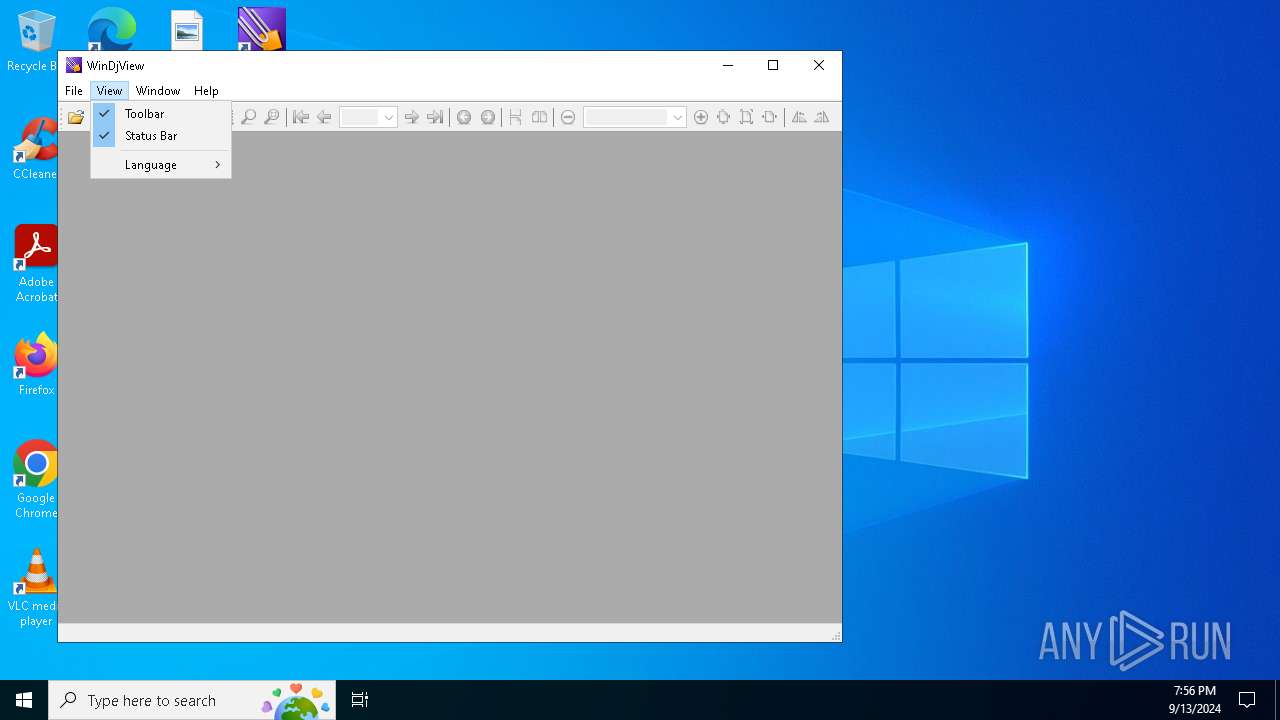
Task: Maximize the WinDjView window
Action: pyautogui.click(x=773, y=65)
